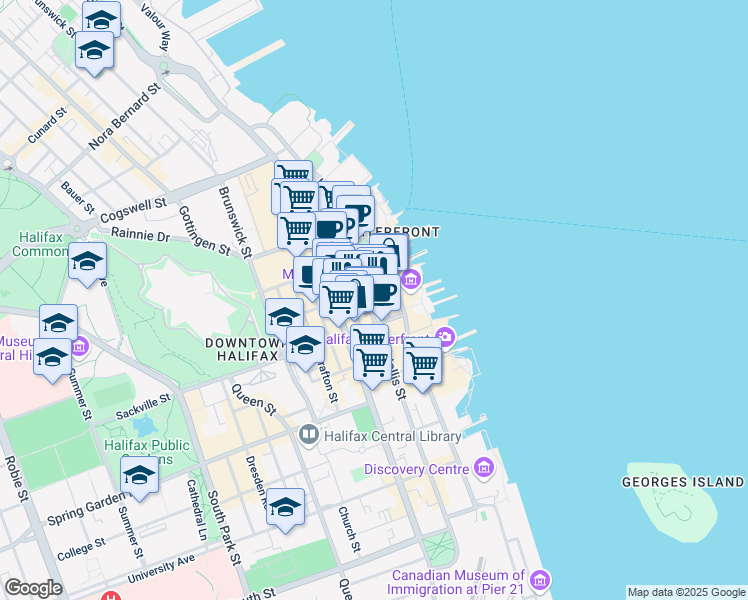The height and width of the screenshot is (600, 748).
Task: Select the shopping cart marker left of the full coffee cup
Action: (296, 230)
